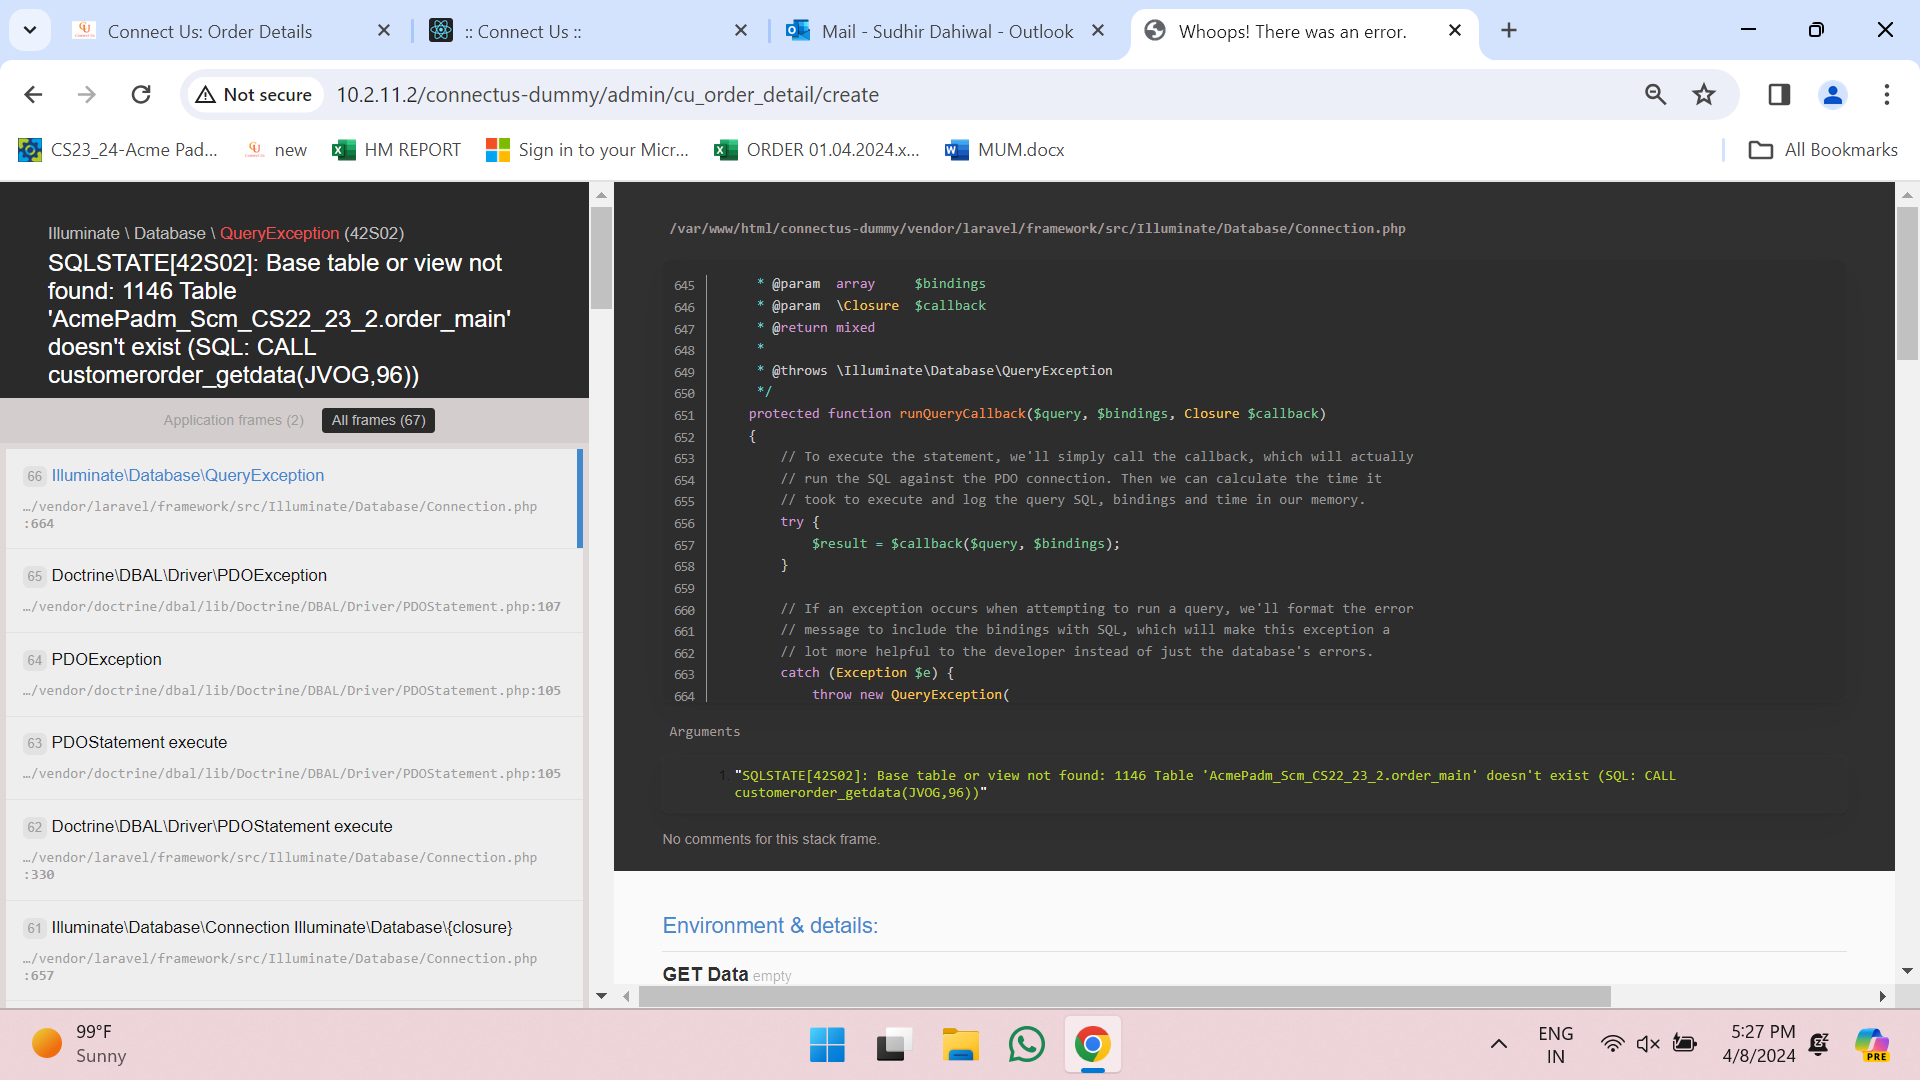Open the All Bookmarks folder
The image size is (1920, 1080).
point(1823,150)
